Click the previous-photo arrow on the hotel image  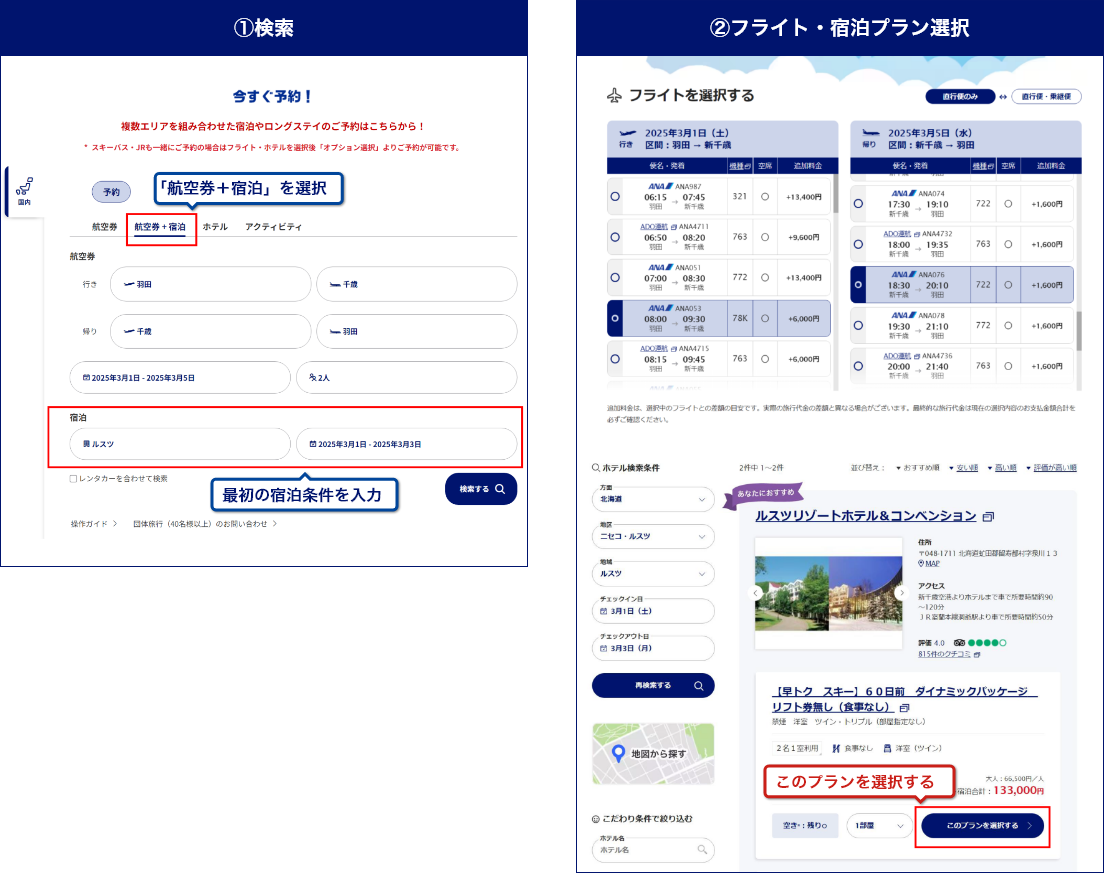(757, 592)
